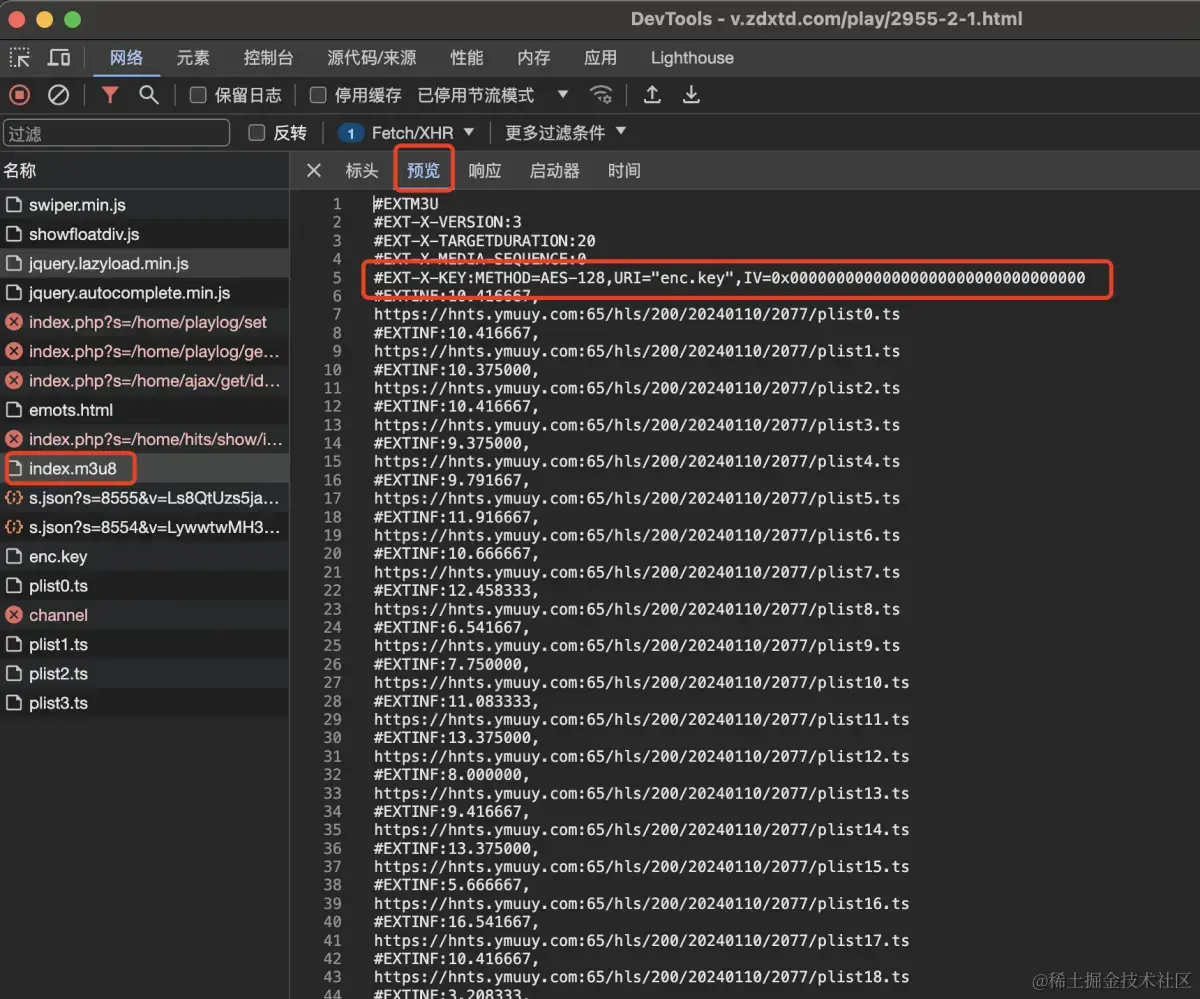Screen dimensions: 1200x999
Task: Select the jquery.lazyload.min.js request
Action: 144,264
